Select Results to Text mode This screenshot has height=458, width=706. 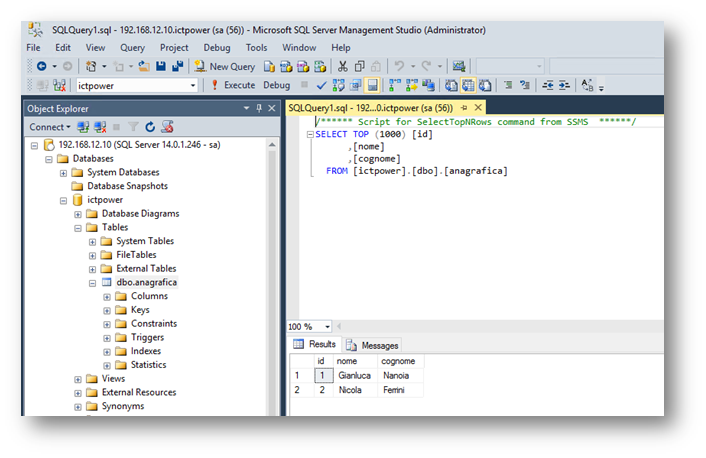[x=451, y=85]
